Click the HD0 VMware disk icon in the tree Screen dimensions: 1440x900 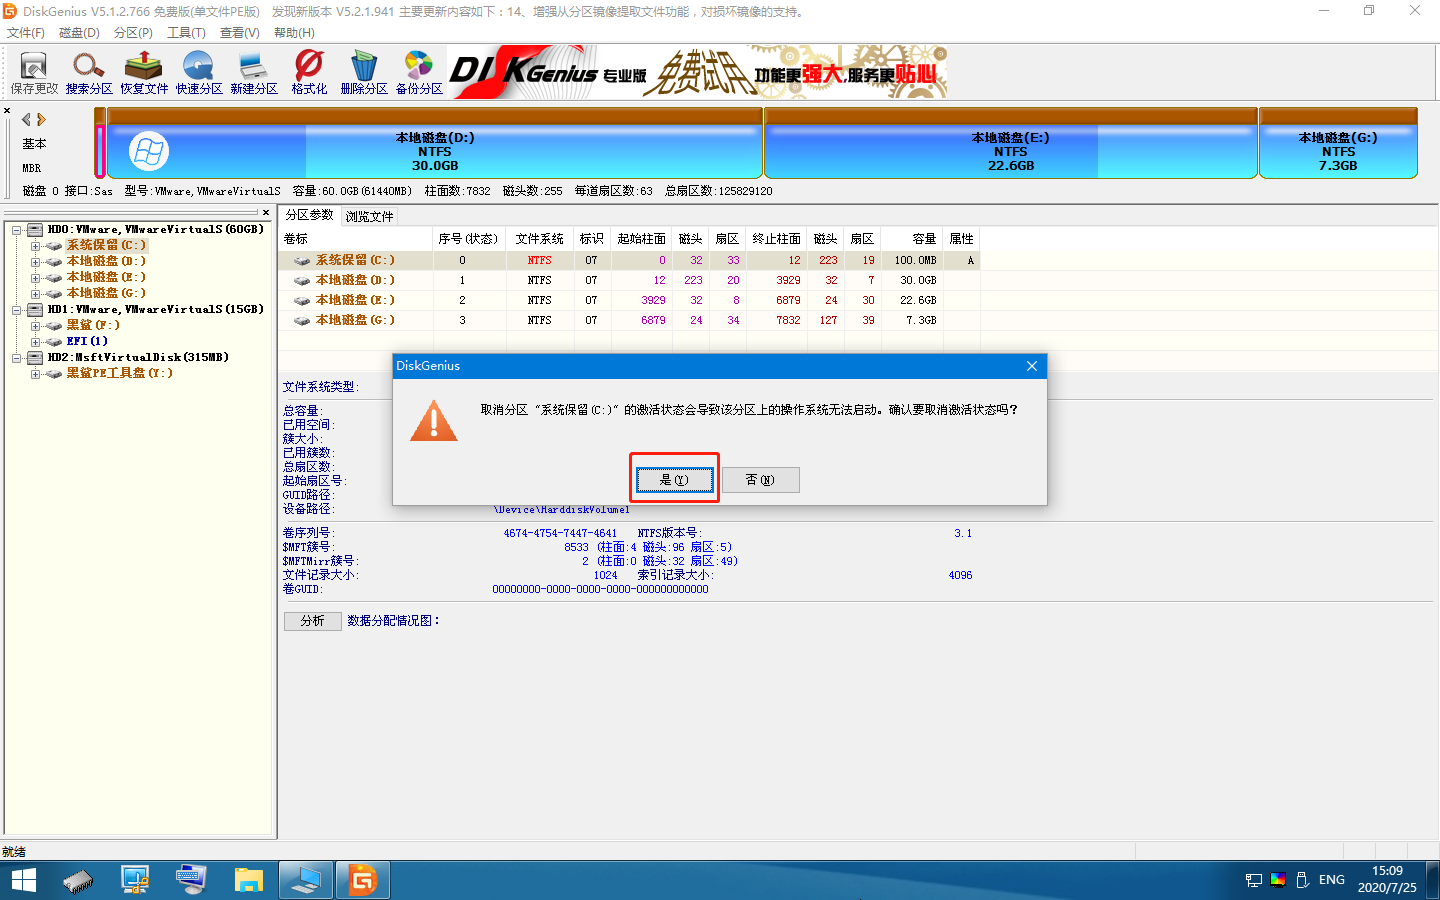[x=35, y=230]
